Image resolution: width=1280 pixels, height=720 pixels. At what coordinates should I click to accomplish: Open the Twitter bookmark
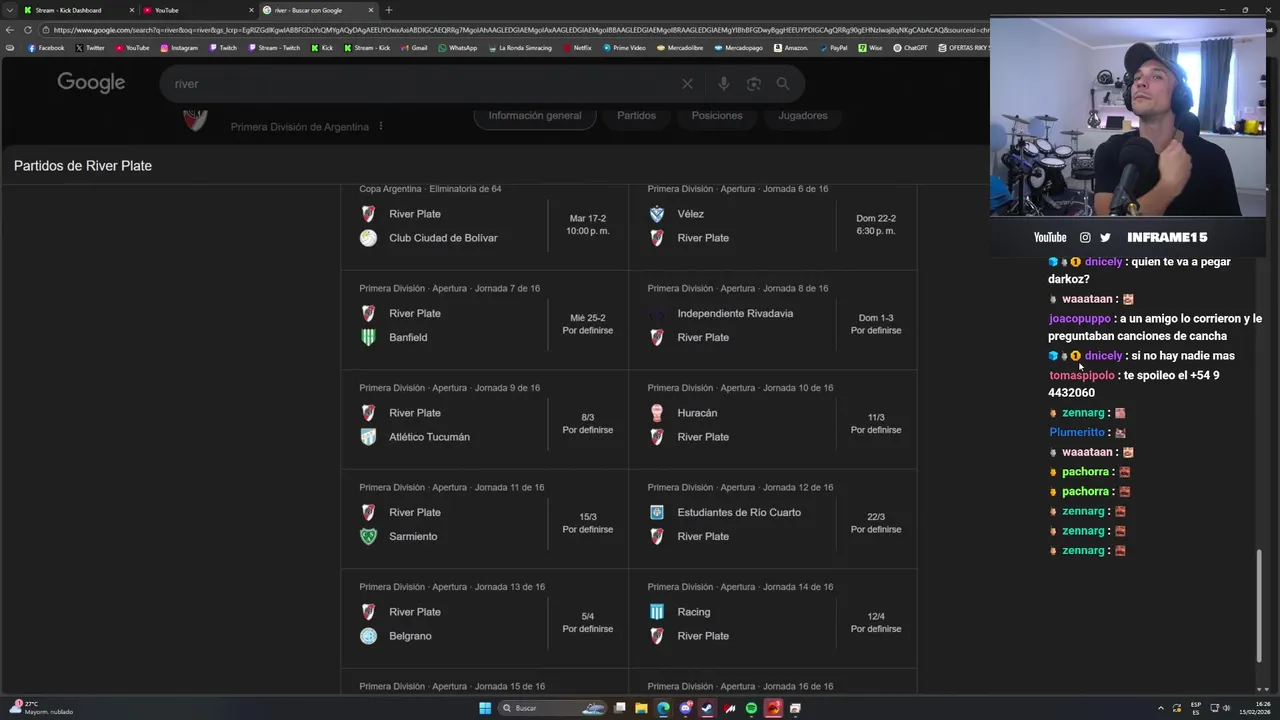90,48
